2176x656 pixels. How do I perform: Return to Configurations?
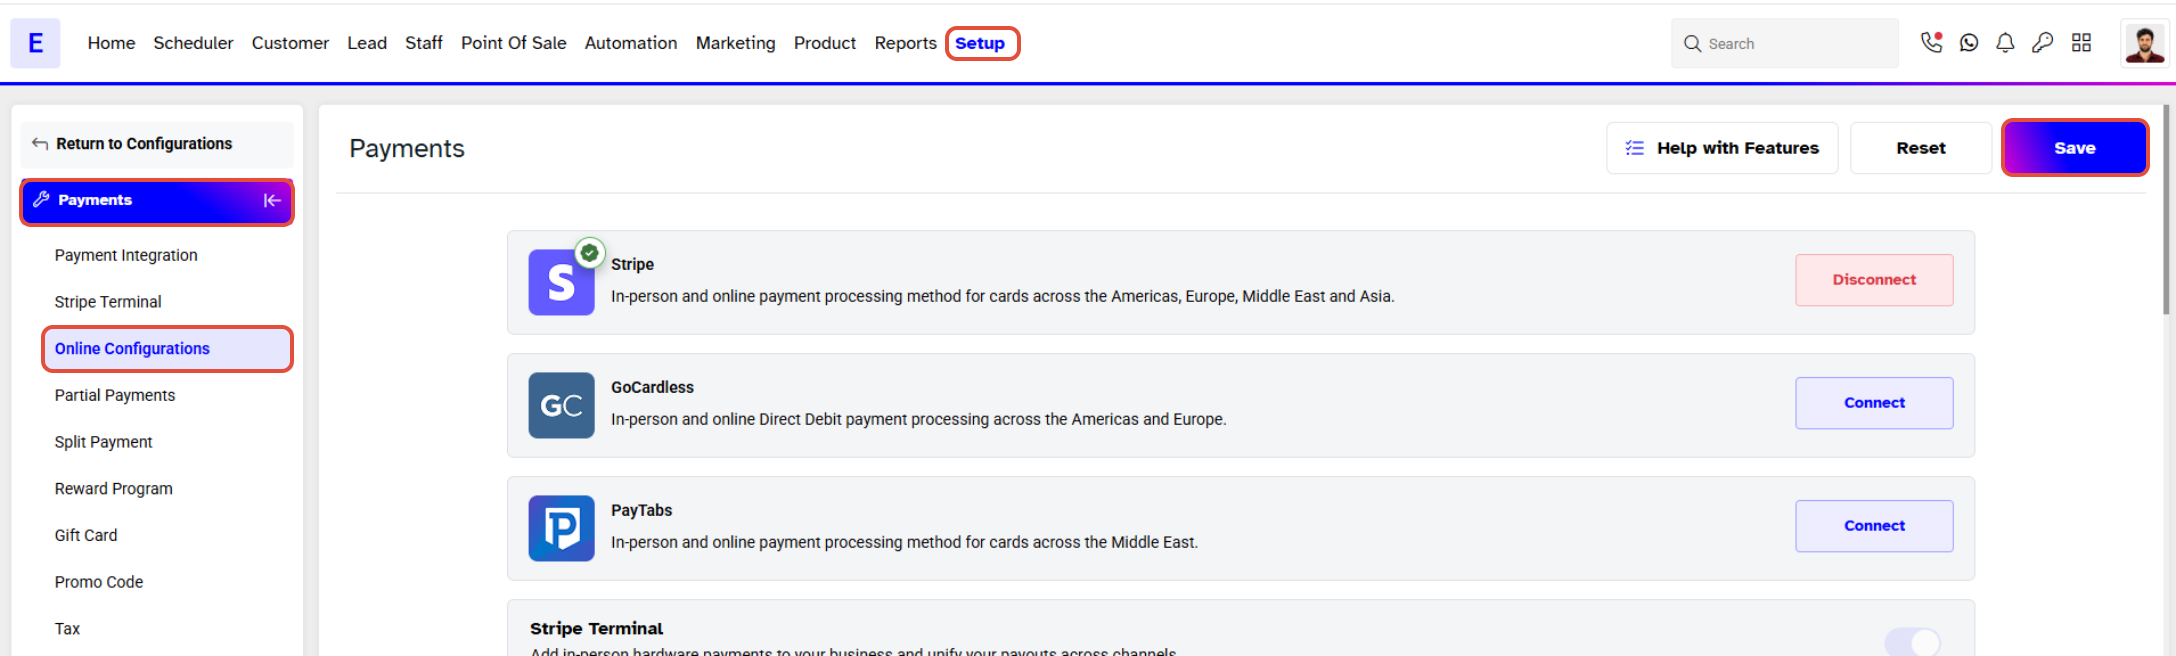157,144
